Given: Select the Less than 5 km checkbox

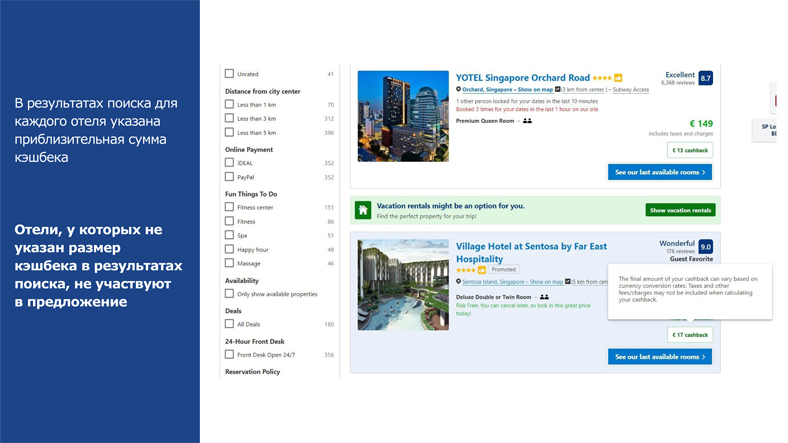Looking at the screenshot, I should (x=229, y=132).
